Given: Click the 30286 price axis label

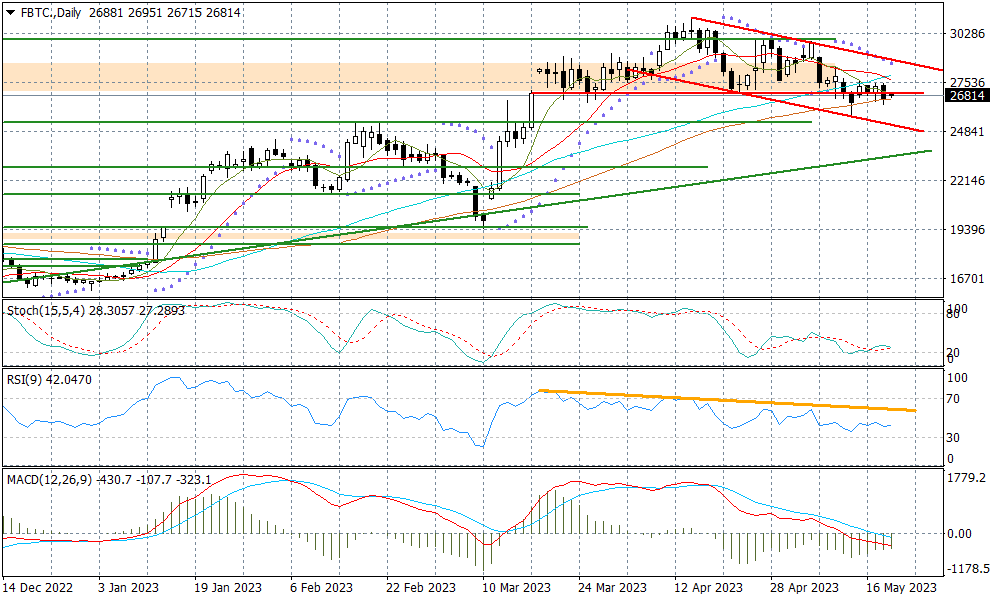Looking at the screenshot, I should pyautogui.click(x=967, y=33).
